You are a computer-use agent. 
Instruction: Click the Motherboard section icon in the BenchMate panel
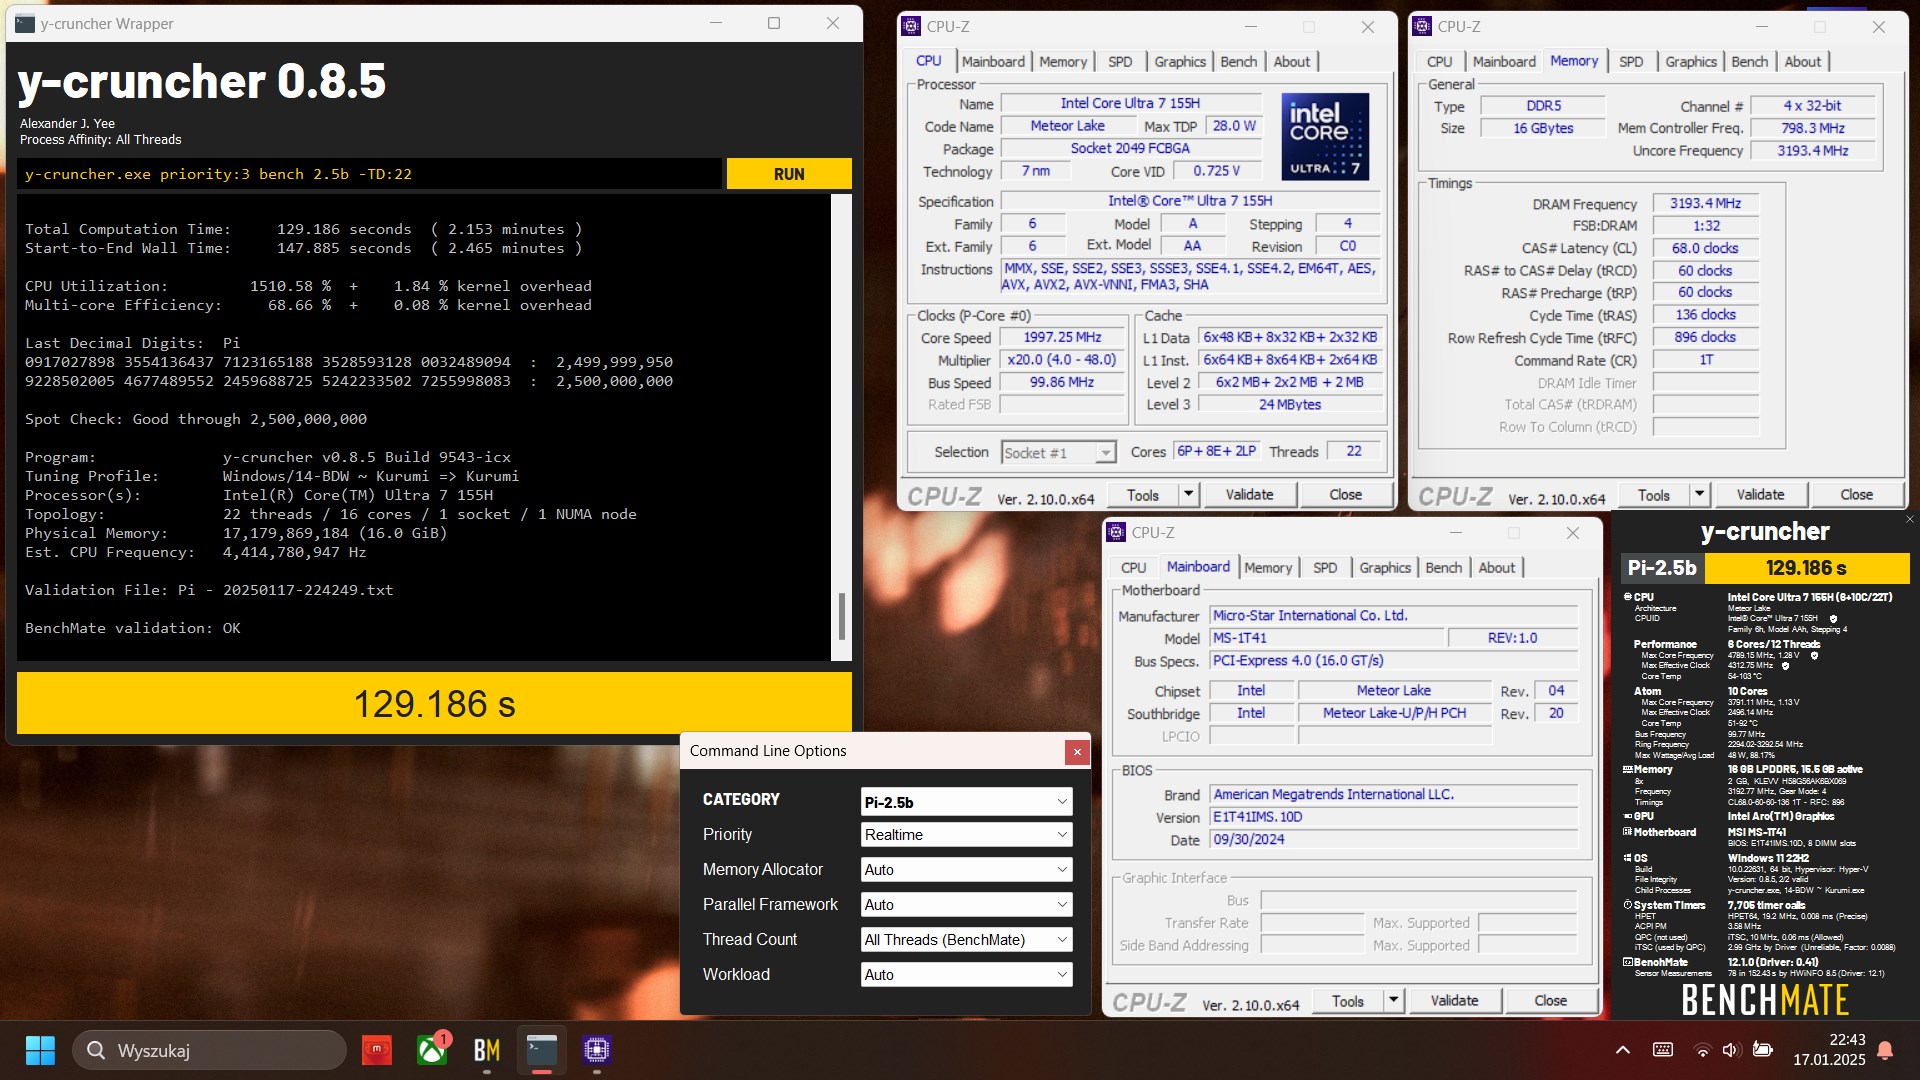[x=1627, y=832]
